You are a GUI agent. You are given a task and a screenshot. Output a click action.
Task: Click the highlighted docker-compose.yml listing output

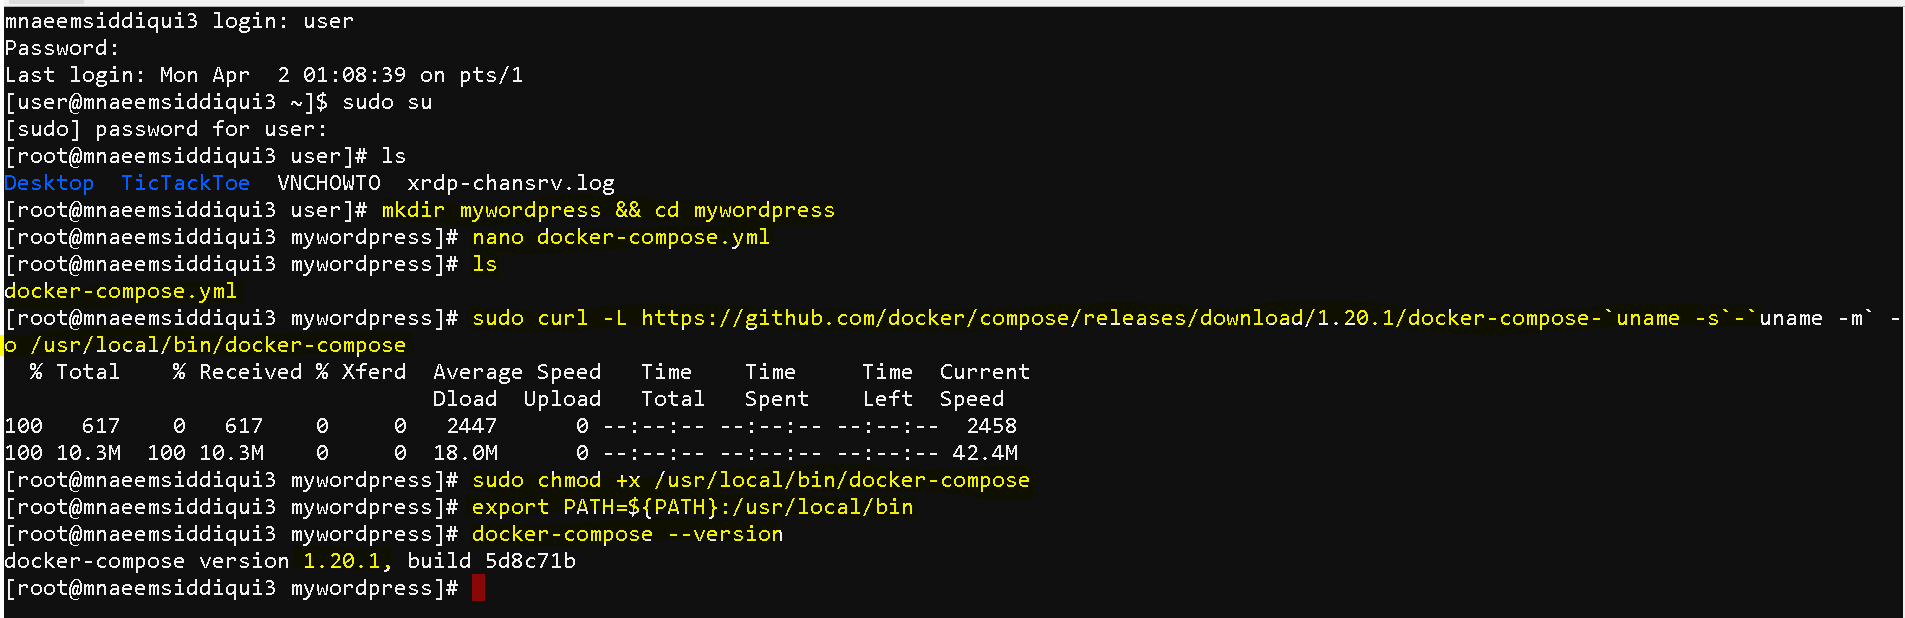[x=120, y=291]
